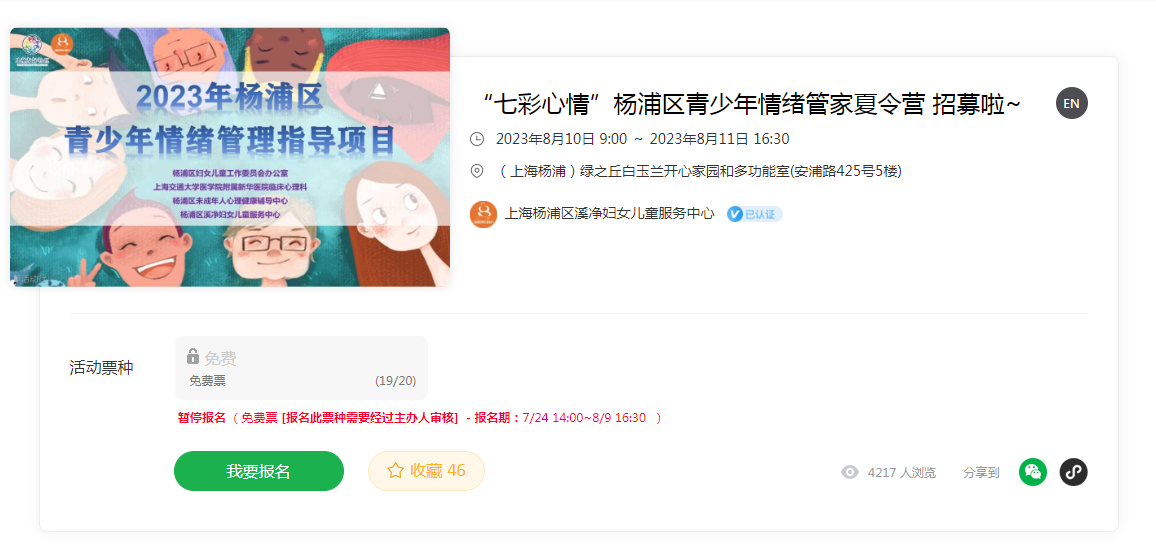Share the event via the WeChat icon
Image resolution: width=1156 pixels, height=553 pixels.
1033,472
